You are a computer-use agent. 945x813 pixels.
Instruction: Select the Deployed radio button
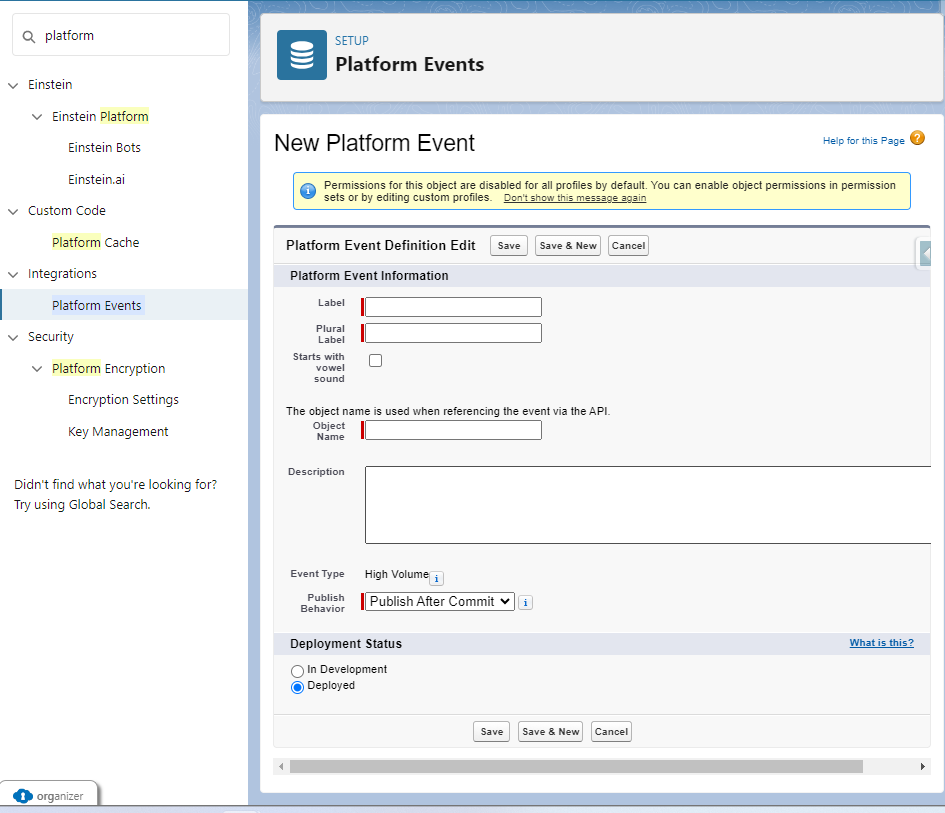pos(297,687)
